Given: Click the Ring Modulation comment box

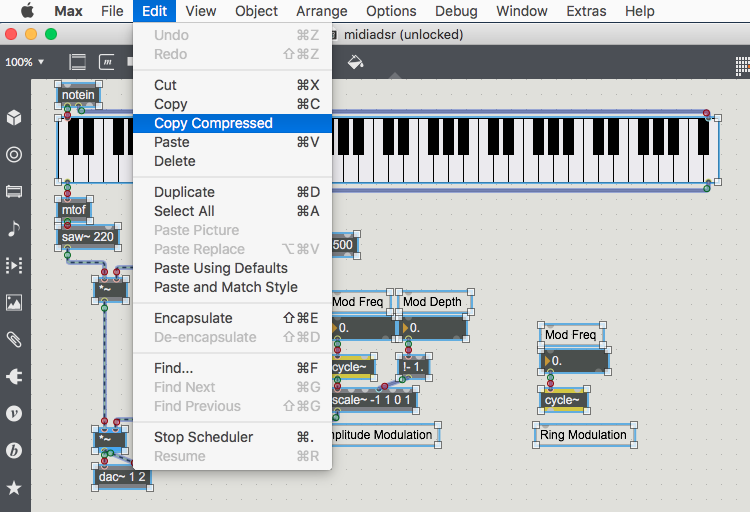Looking at the screenshot, I should [584, 435].
